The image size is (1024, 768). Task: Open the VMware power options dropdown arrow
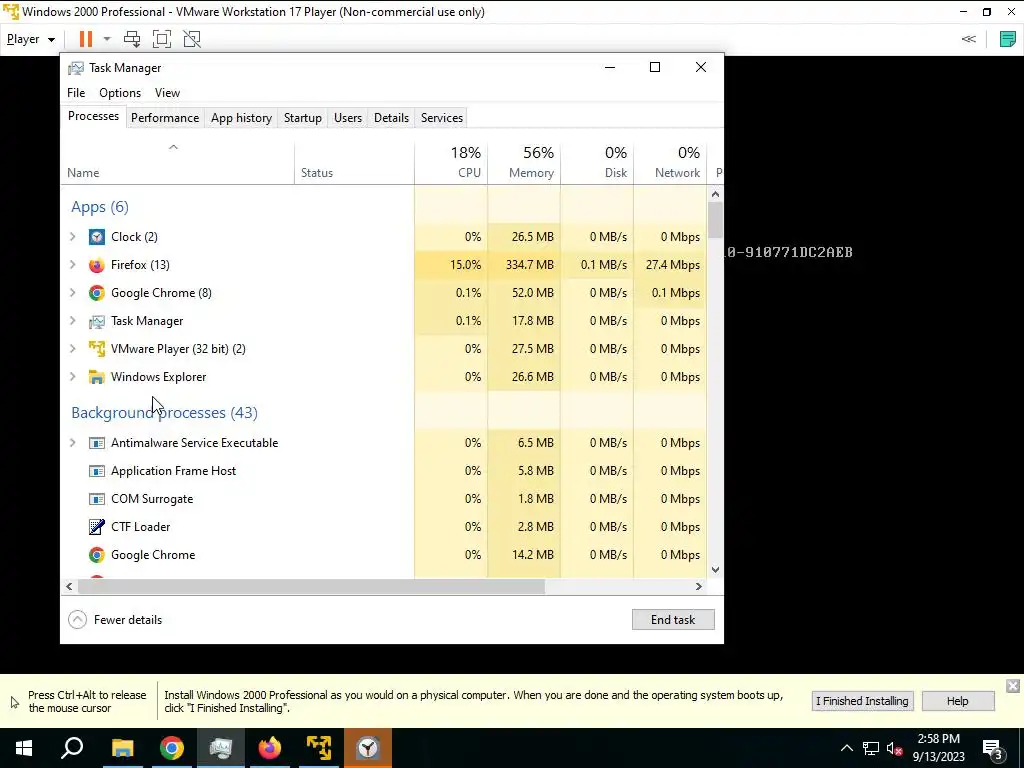point(107,39)
